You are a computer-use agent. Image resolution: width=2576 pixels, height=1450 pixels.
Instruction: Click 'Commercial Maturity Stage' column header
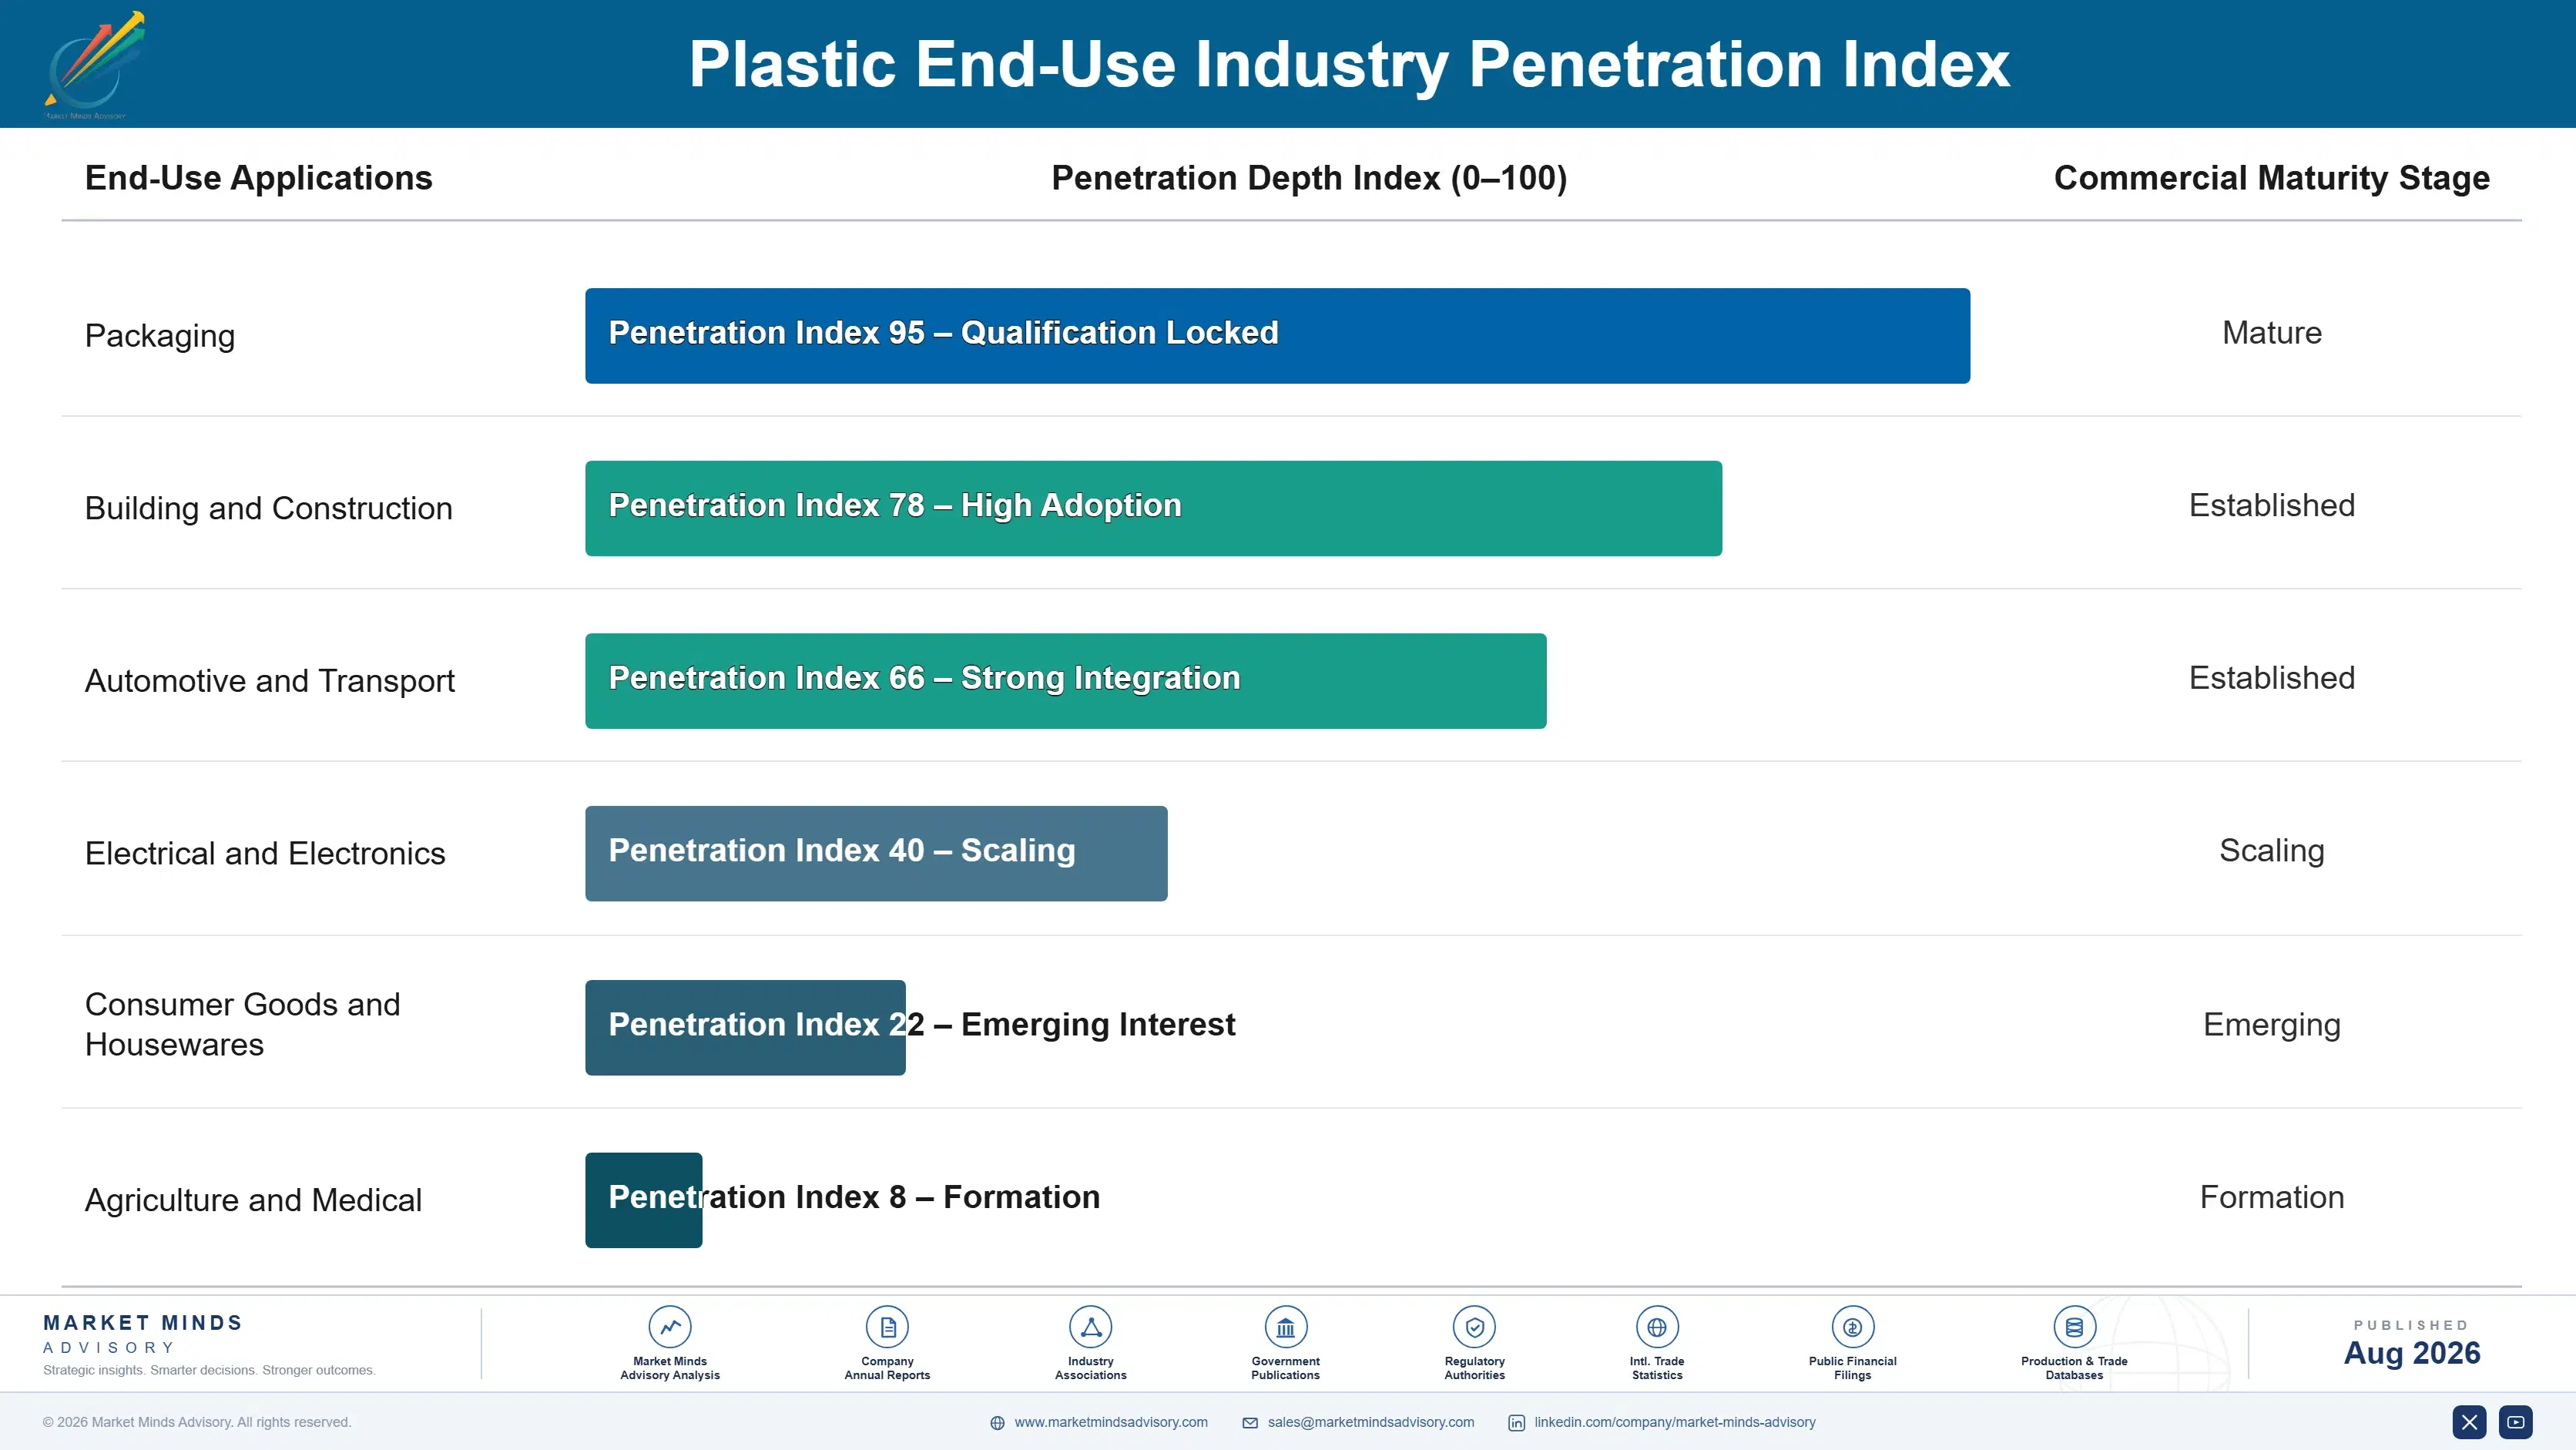click(x=2272, y=178)
